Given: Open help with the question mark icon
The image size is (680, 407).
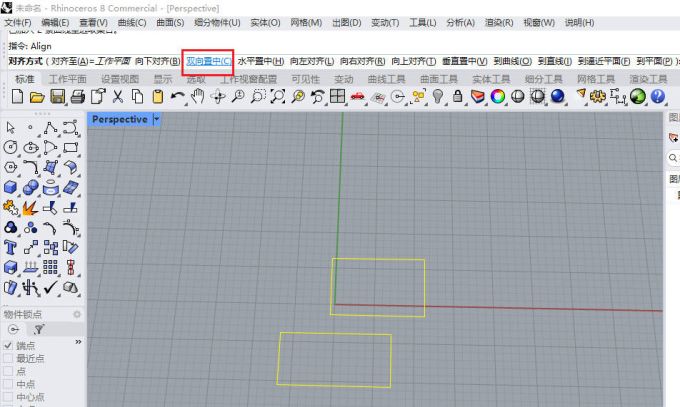Looking at the screenshot, I should [x=658, y=96].
